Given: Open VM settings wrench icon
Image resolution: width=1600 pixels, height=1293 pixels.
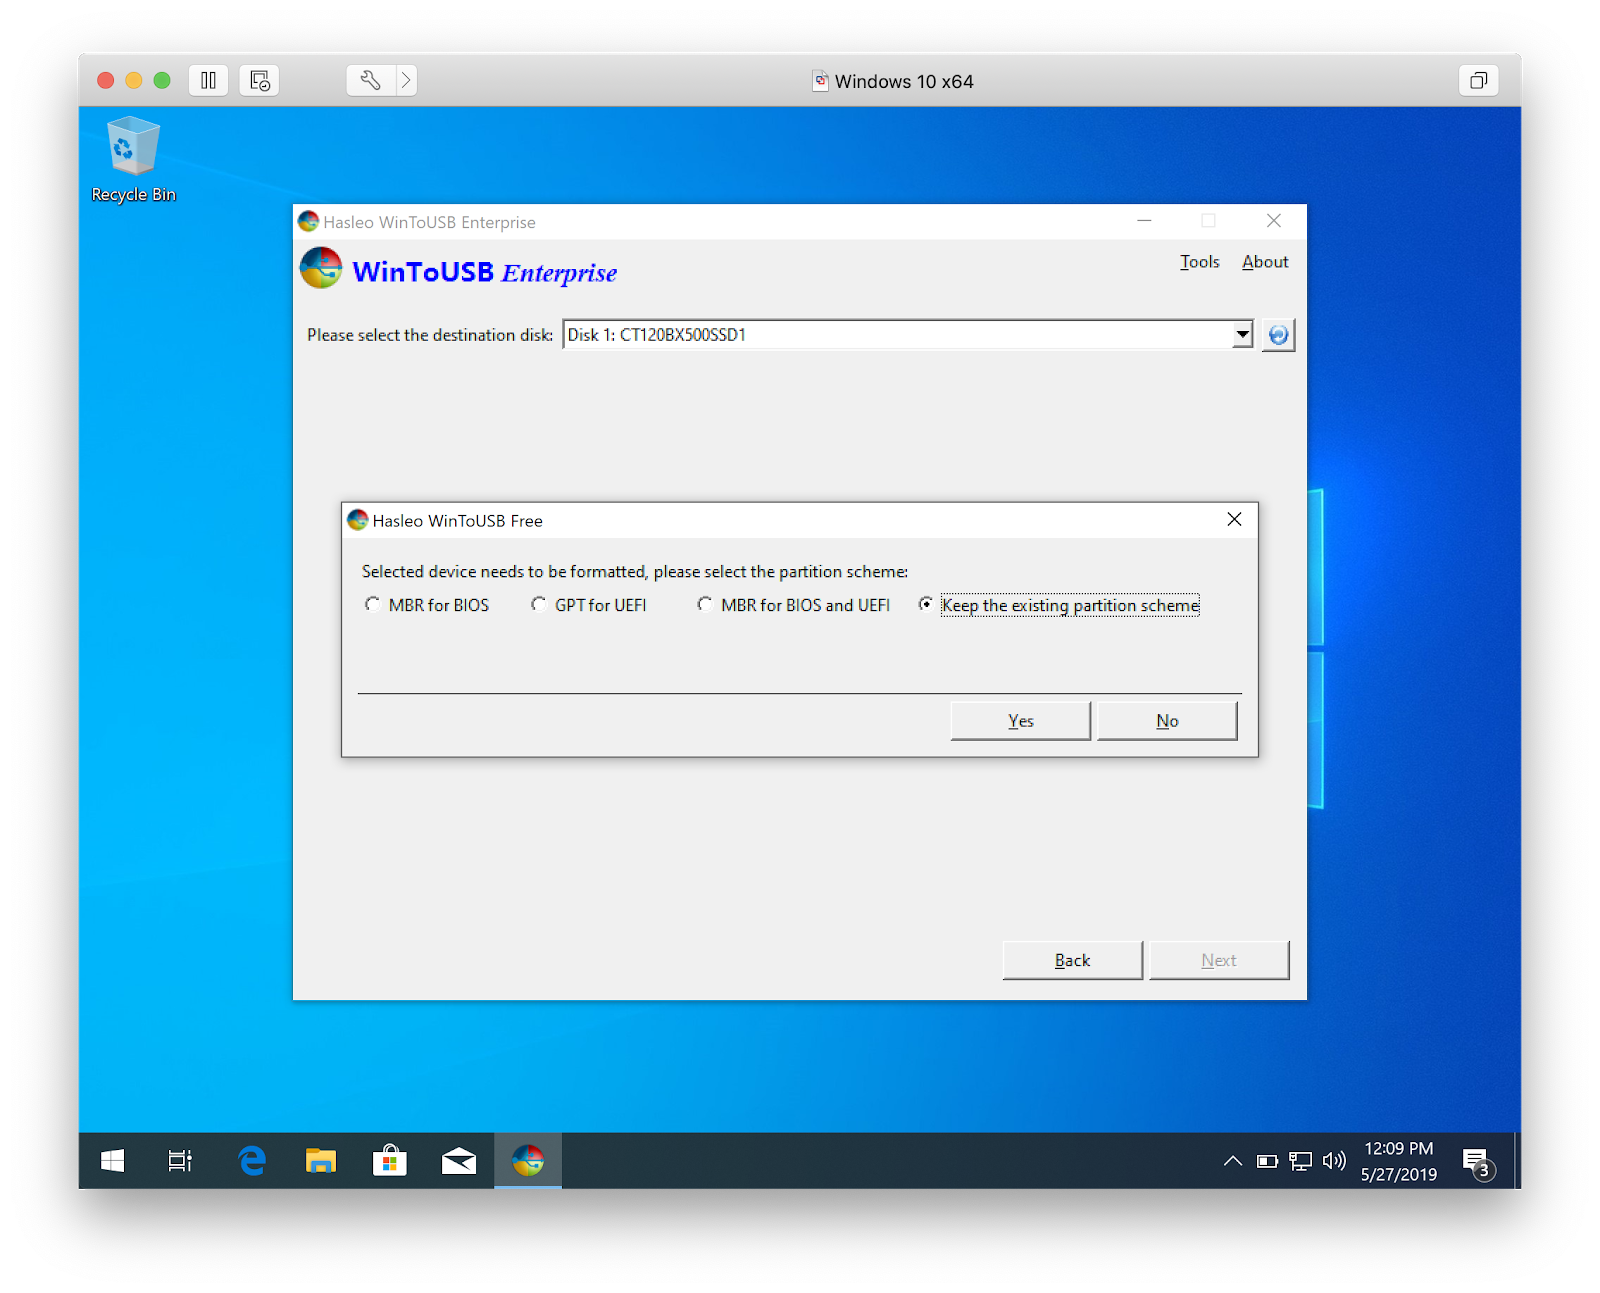Looking at the screenshot, I should (370, 80).
